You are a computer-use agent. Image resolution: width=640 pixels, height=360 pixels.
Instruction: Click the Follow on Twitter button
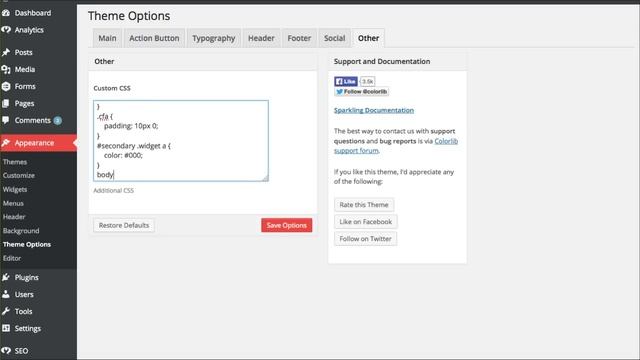[x=365, y=239]
